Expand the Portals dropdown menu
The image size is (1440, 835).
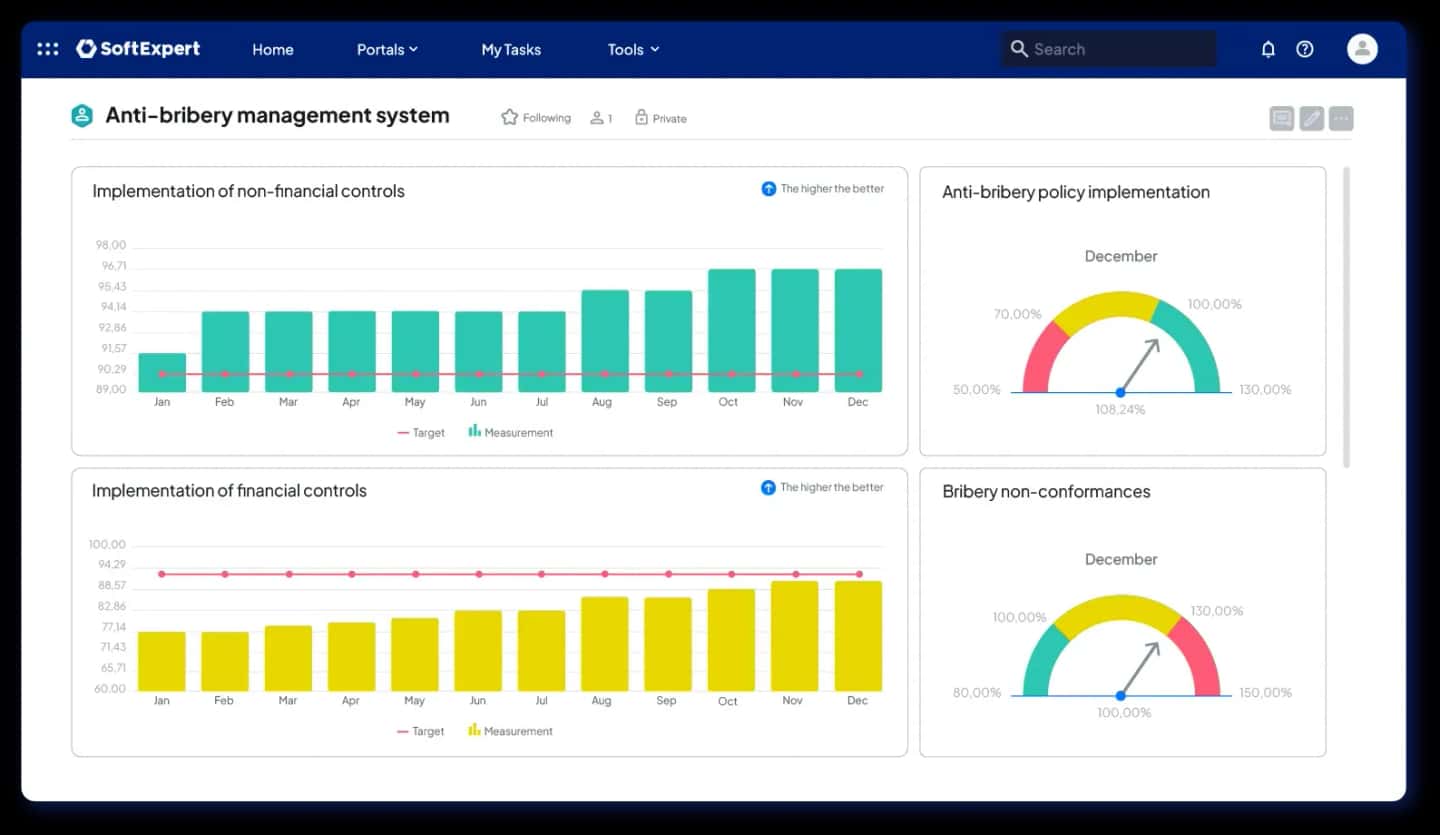(x=387, y=49)
